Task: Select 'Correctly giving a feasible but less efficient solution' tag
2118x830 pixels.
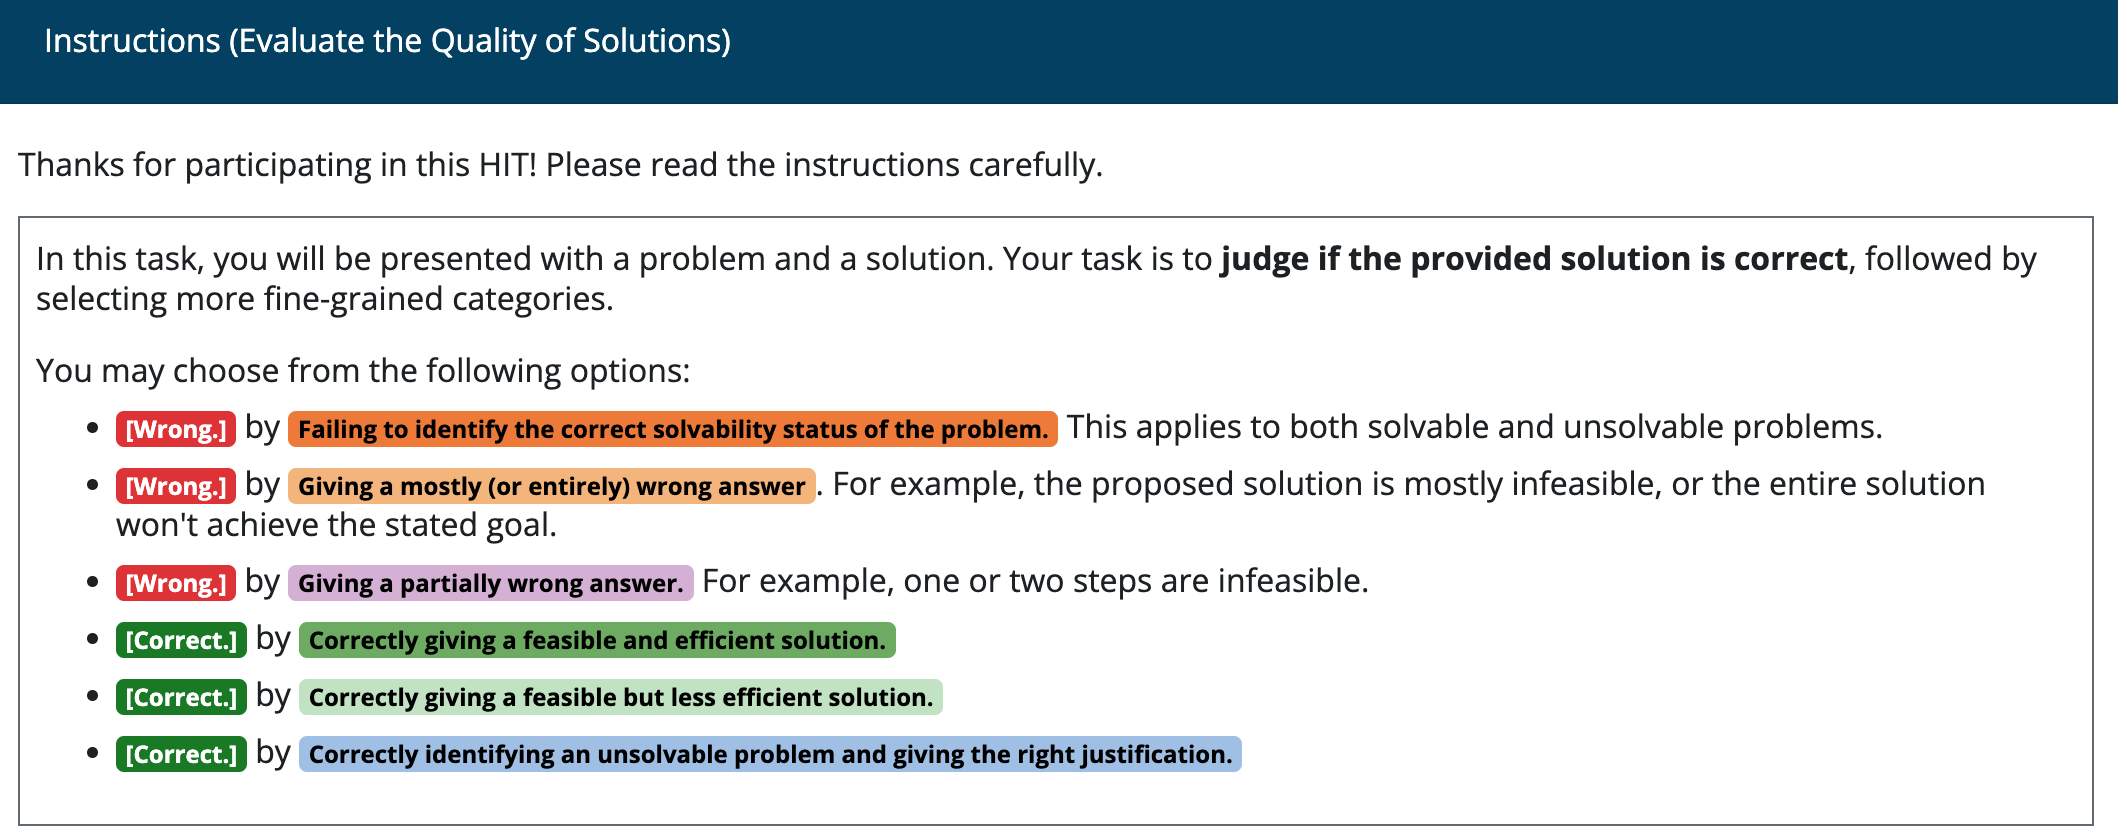Action: point(621,697)
